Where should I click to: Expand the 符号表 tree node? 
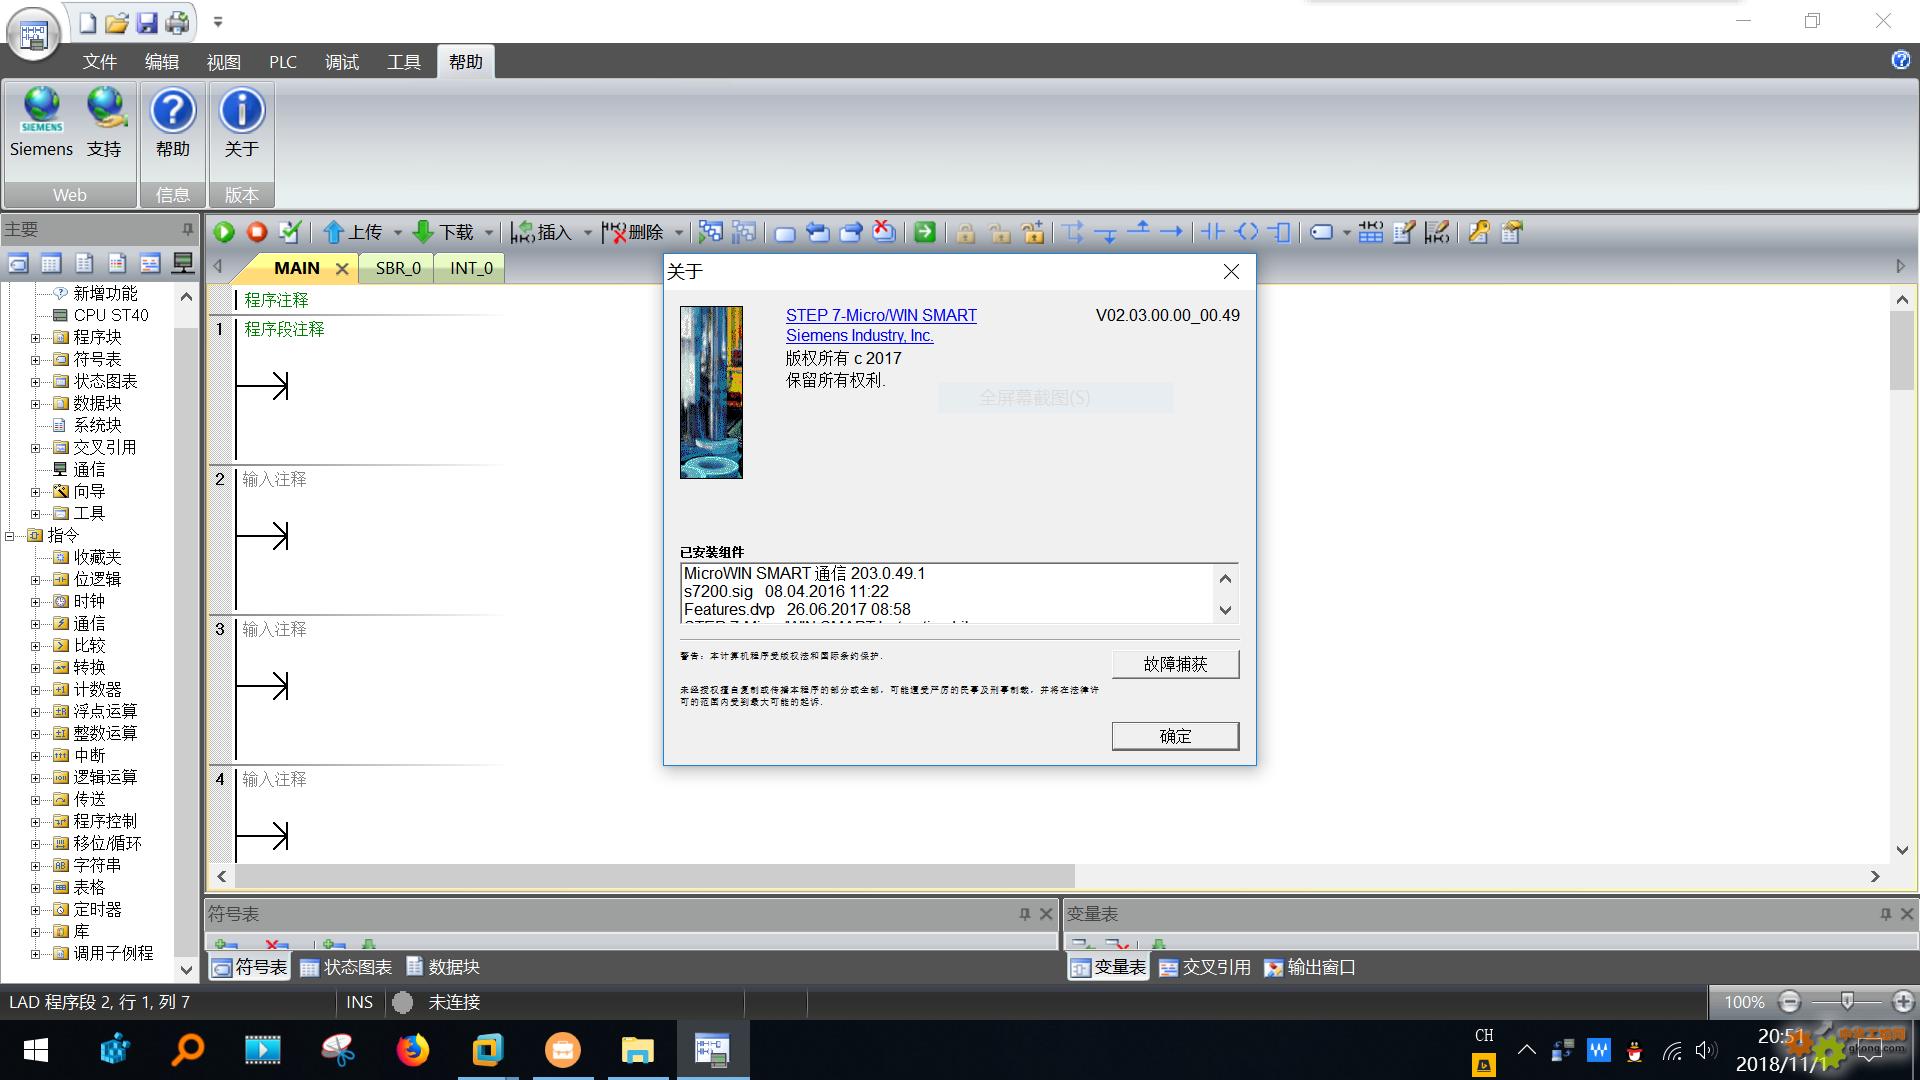(35, 359)
